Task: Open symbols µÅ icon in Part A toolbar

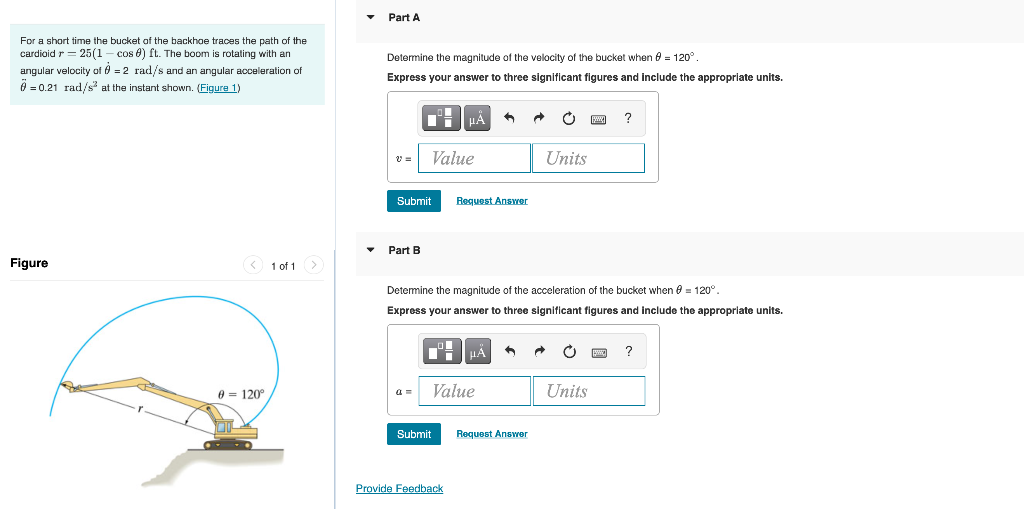Action: click(x=477, y=118)
